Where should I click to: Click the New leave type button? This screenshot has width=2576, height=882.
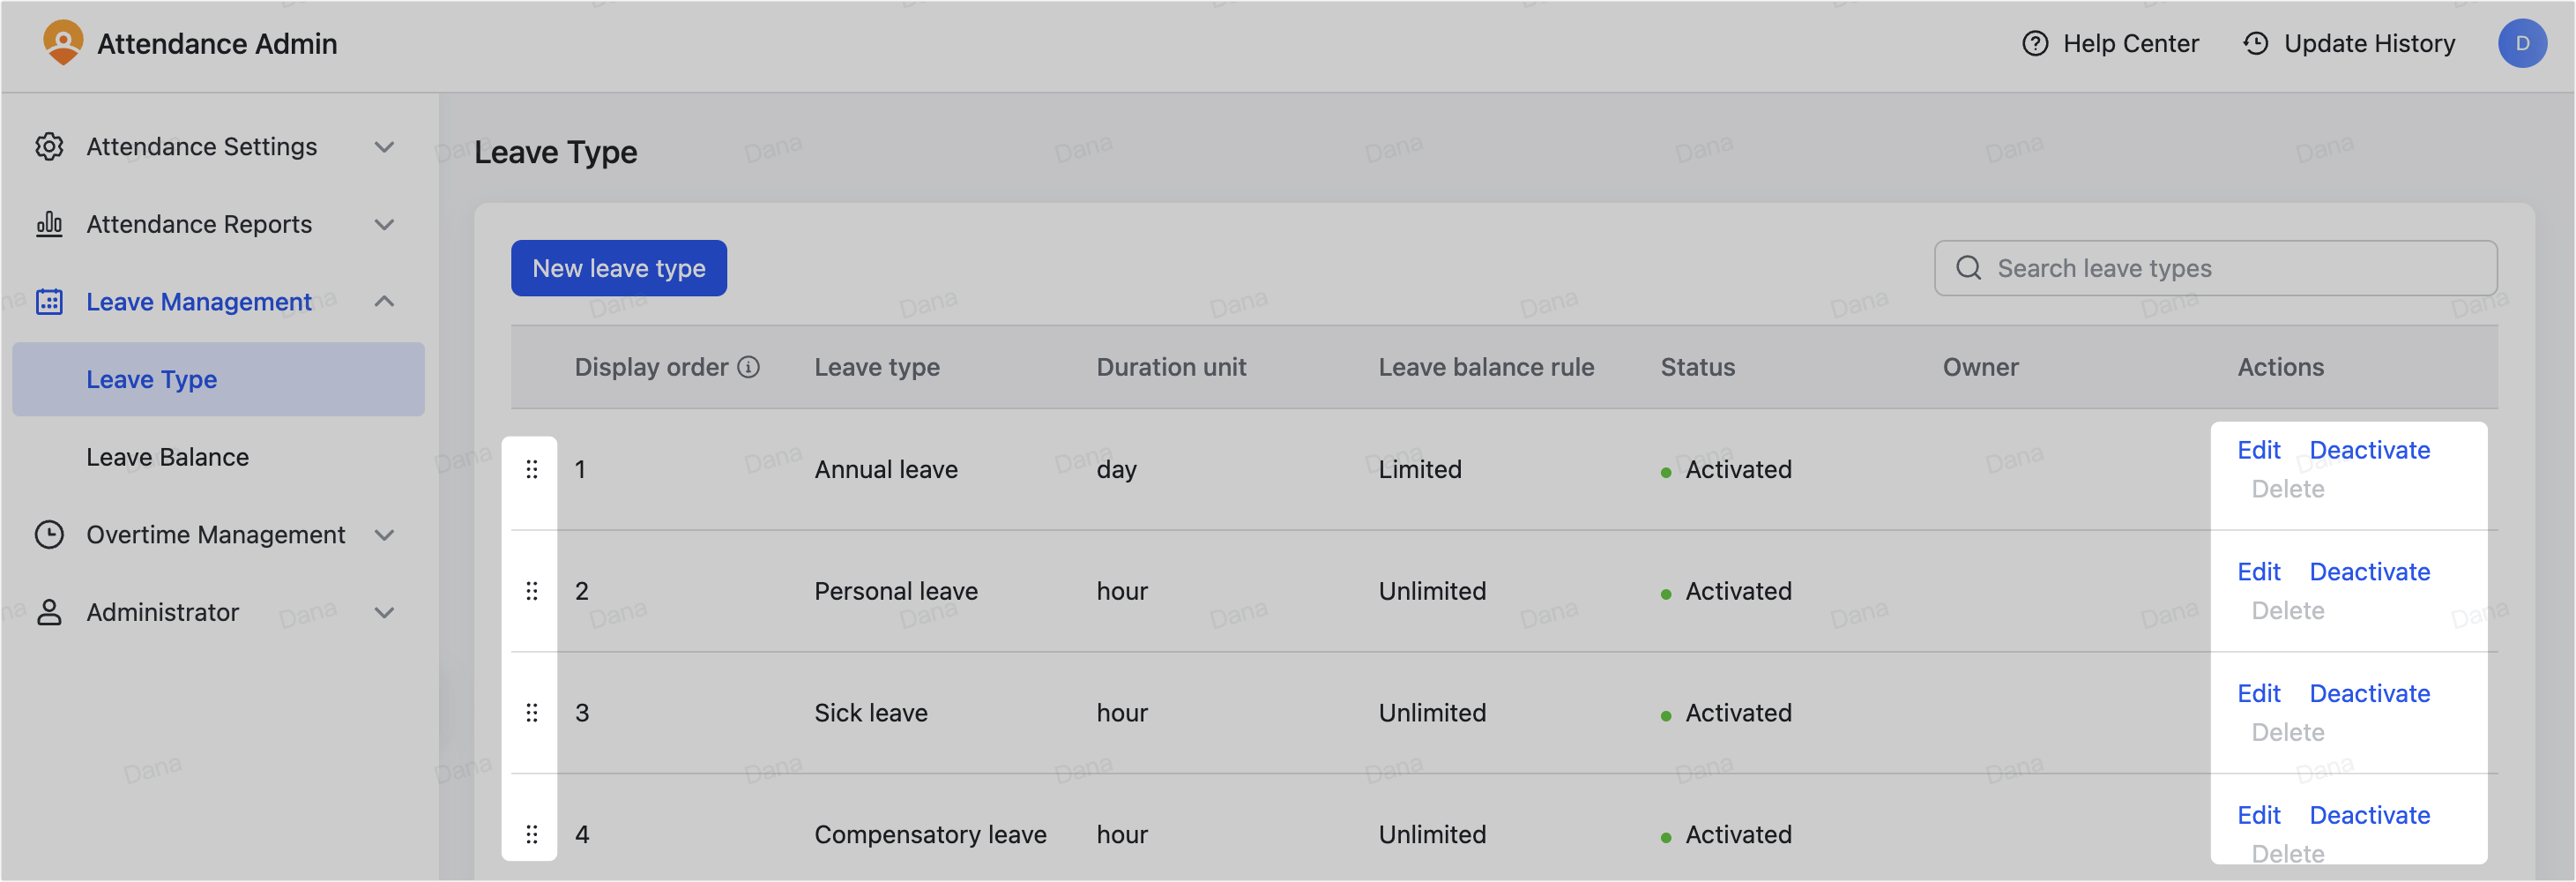point(618,268)
